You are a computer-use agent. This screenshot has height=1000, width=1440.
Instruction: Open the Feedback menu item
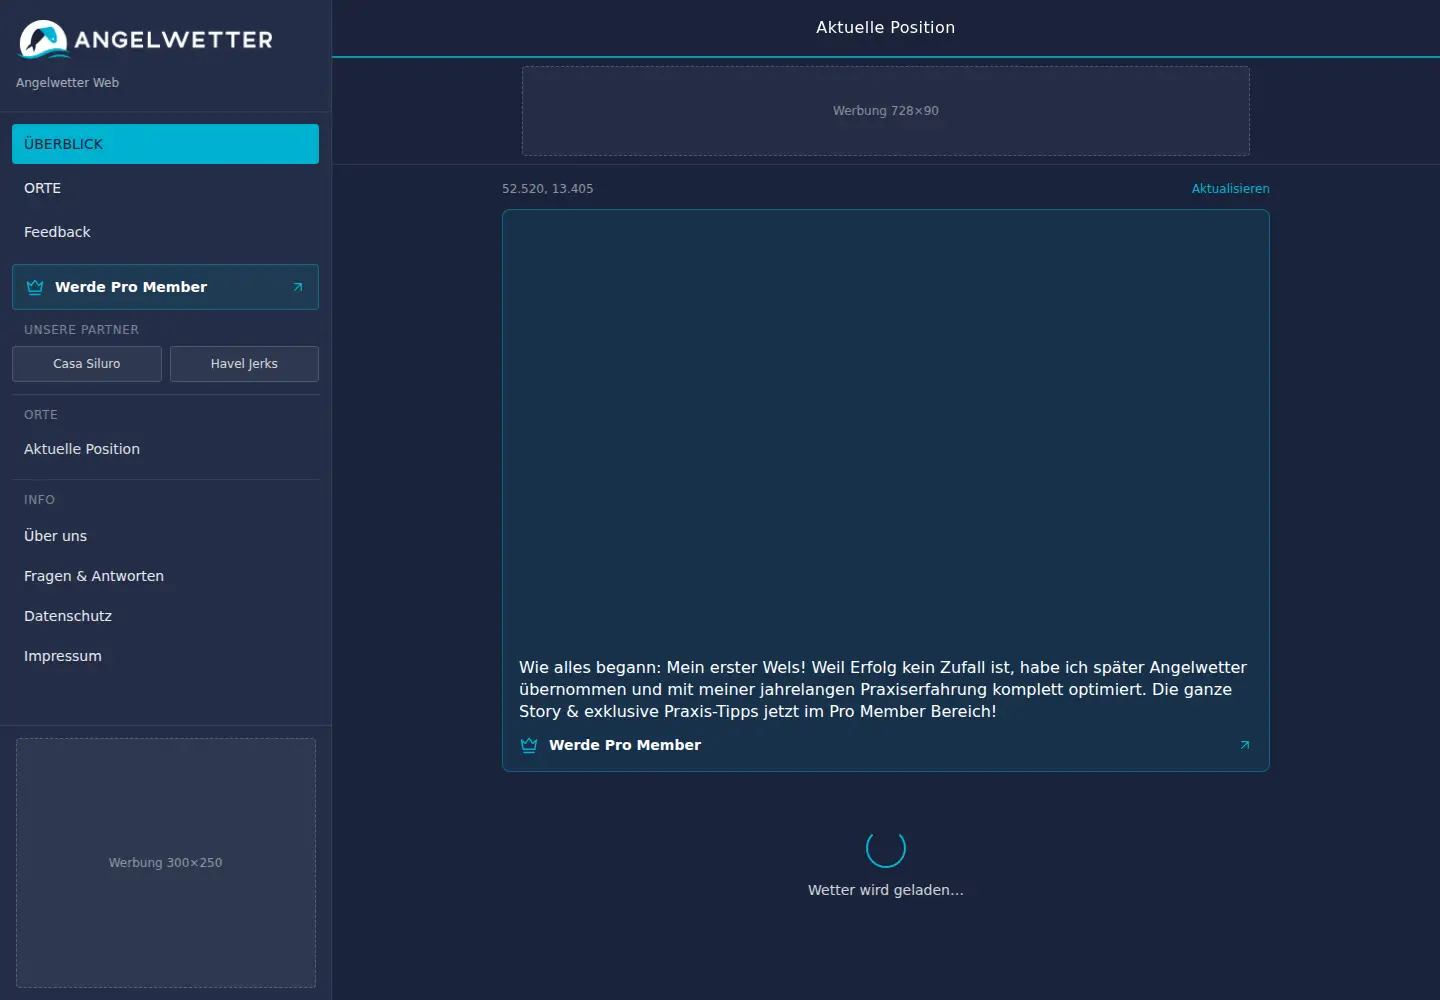pos(165,232)
